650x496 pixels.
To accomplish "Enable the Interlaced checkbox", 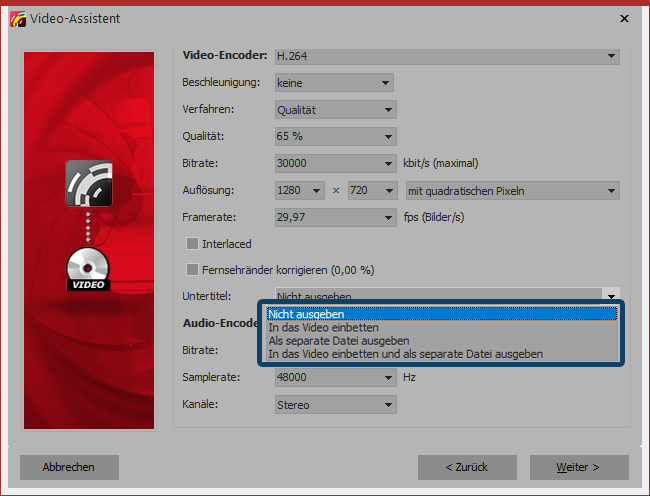I will point(193,244).
